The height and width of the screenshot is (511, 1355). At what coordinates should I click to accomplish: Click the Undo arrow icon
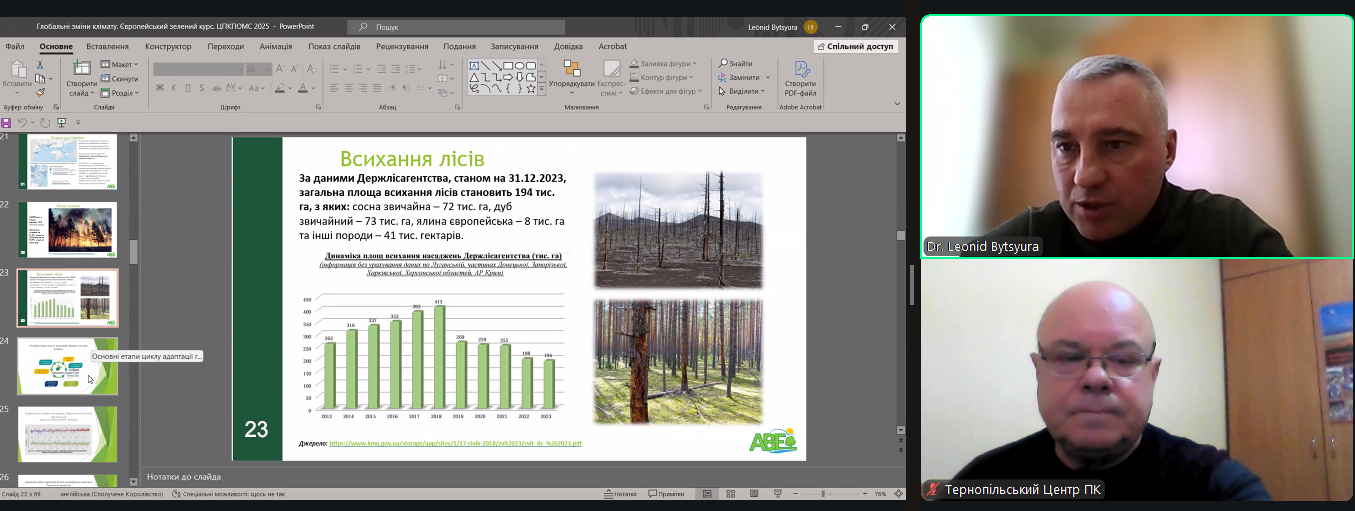coord(21,122)
